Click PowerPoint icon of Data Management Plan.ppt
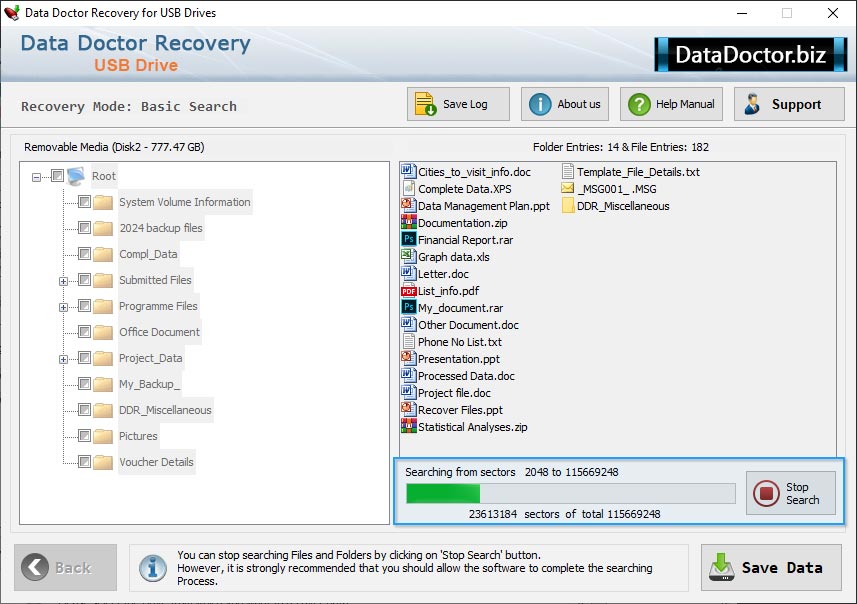 408,206
